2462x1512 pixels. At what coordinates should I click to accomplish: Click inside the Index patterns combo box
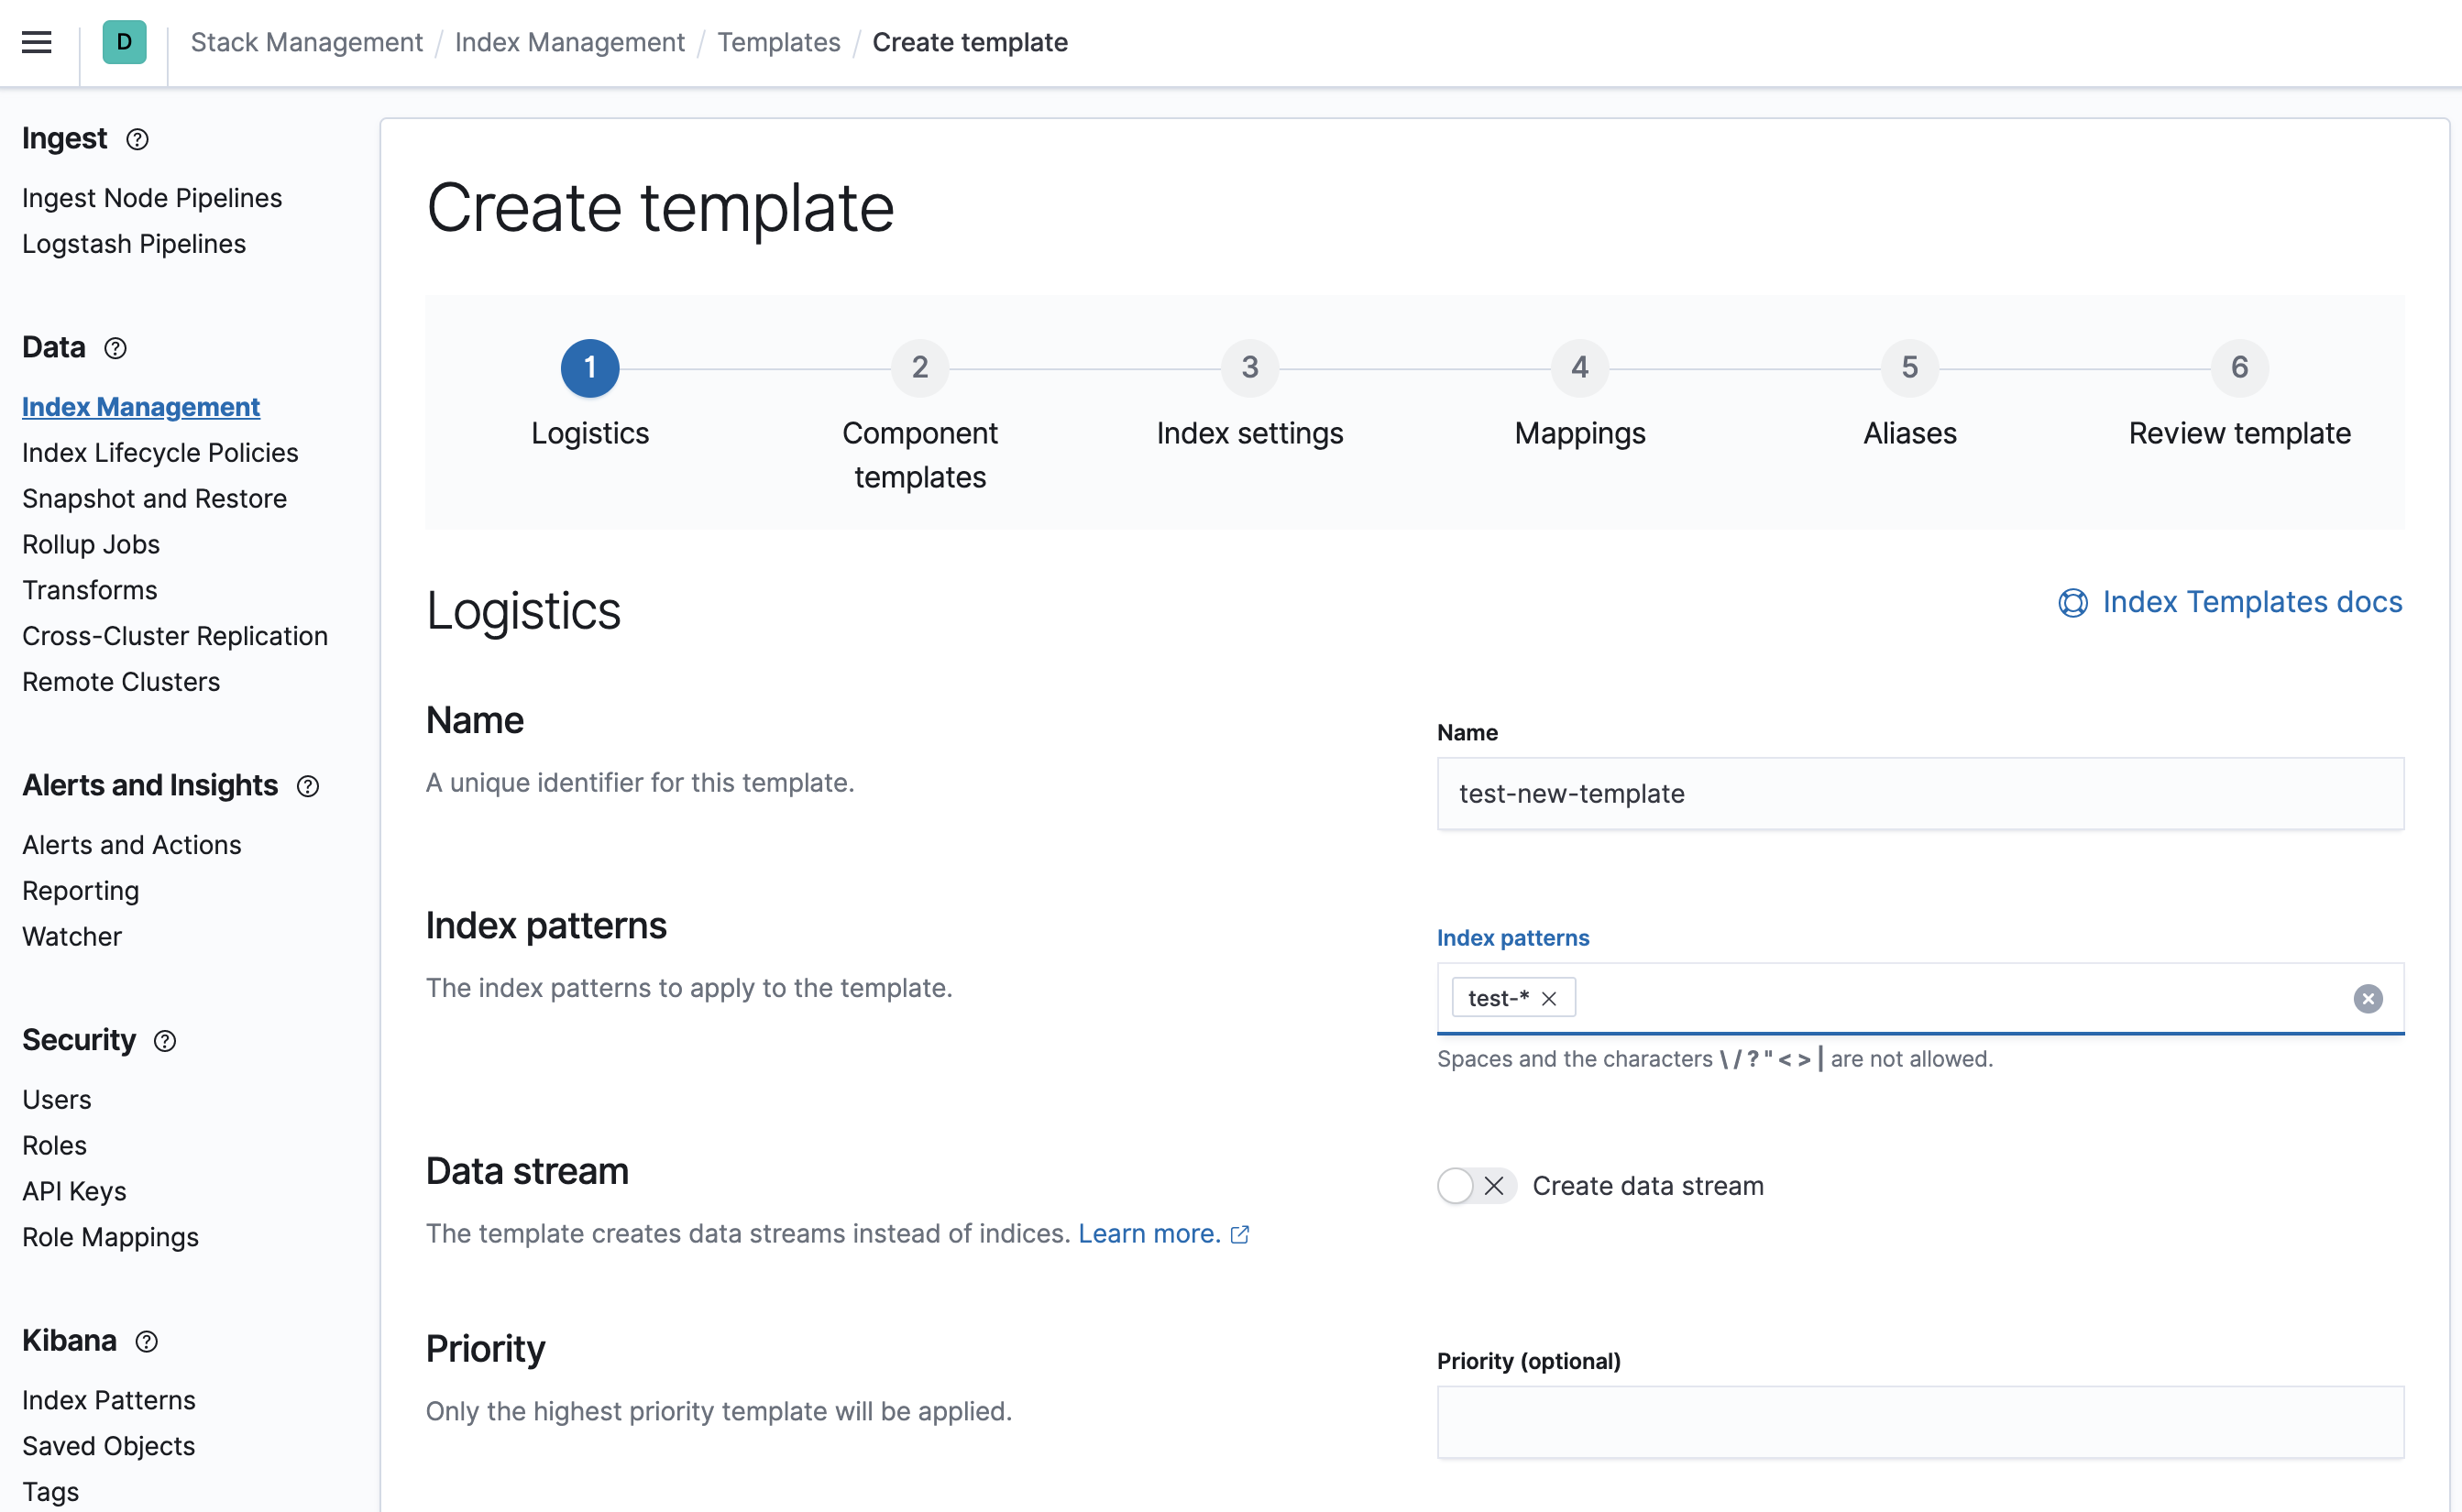[1950, 999]
